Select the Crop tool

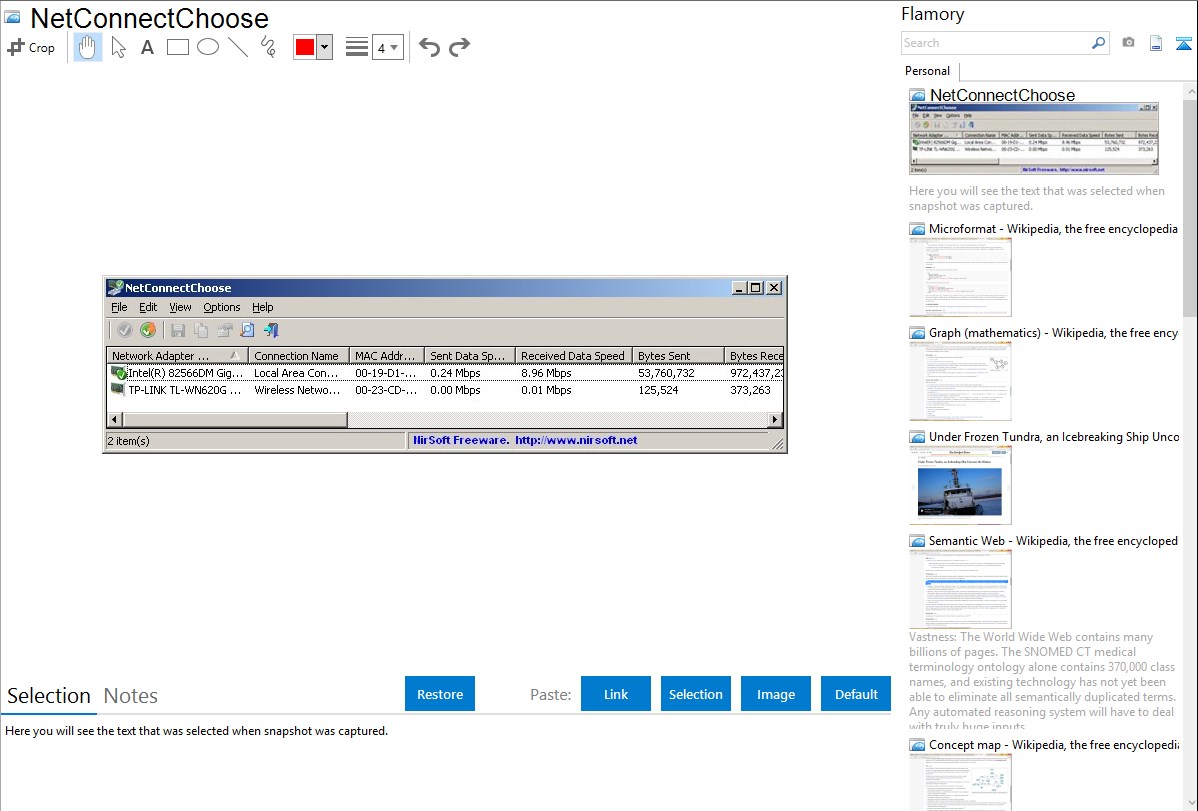pos(31,47)
